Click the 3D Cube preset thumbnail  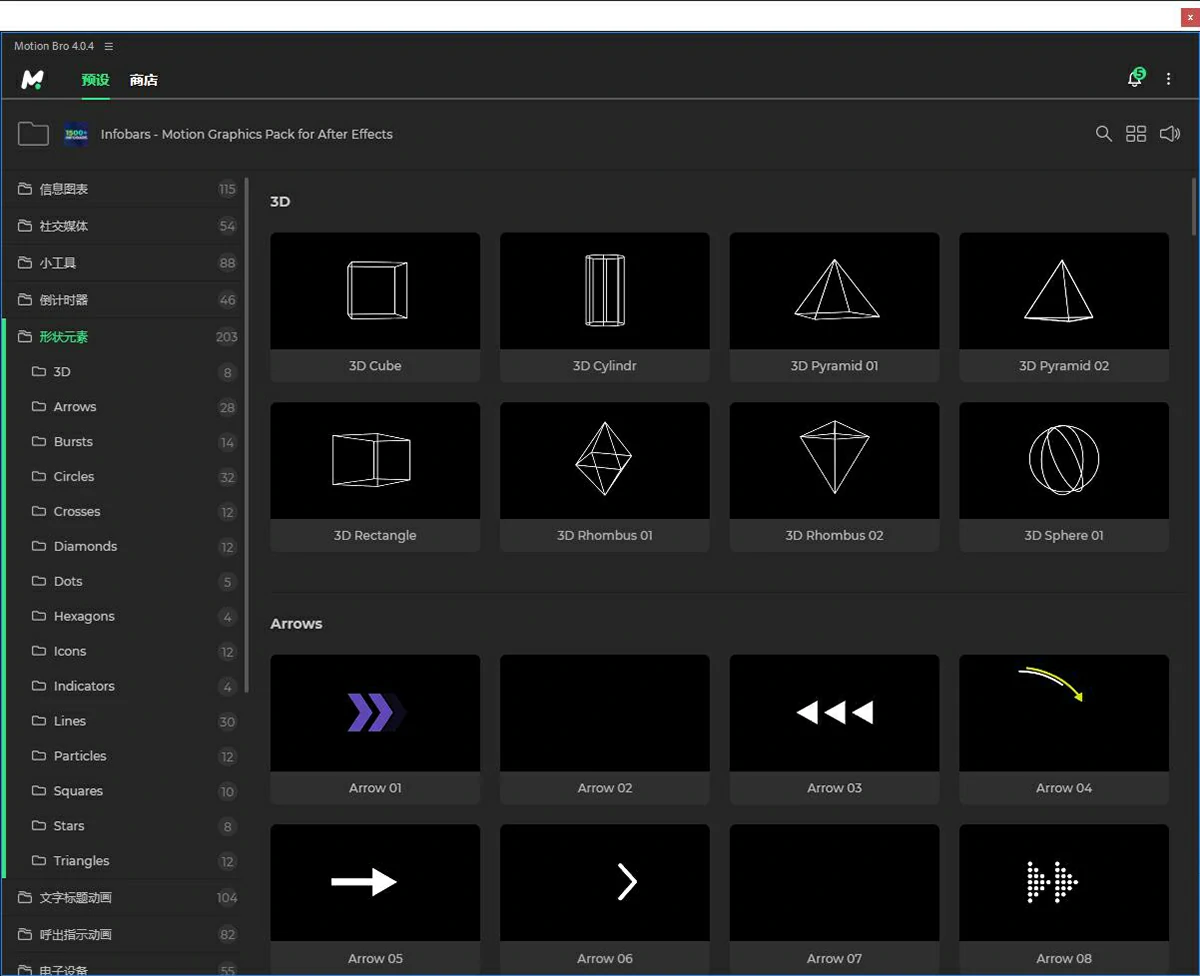pos(375,291)
